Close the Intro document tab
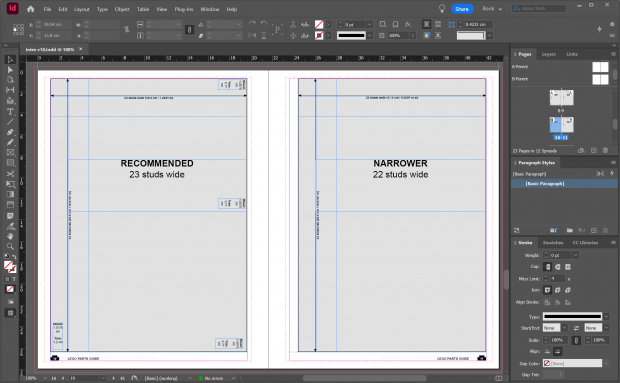This screenshot has width=620, height=383. pyautogui.click(x=81, y=49)
